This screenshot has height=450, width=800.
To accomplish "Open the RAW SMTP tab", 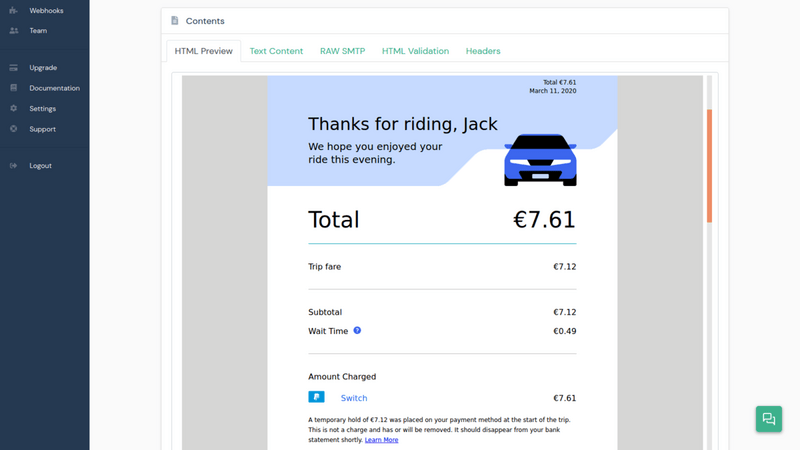I will [342, 51].
